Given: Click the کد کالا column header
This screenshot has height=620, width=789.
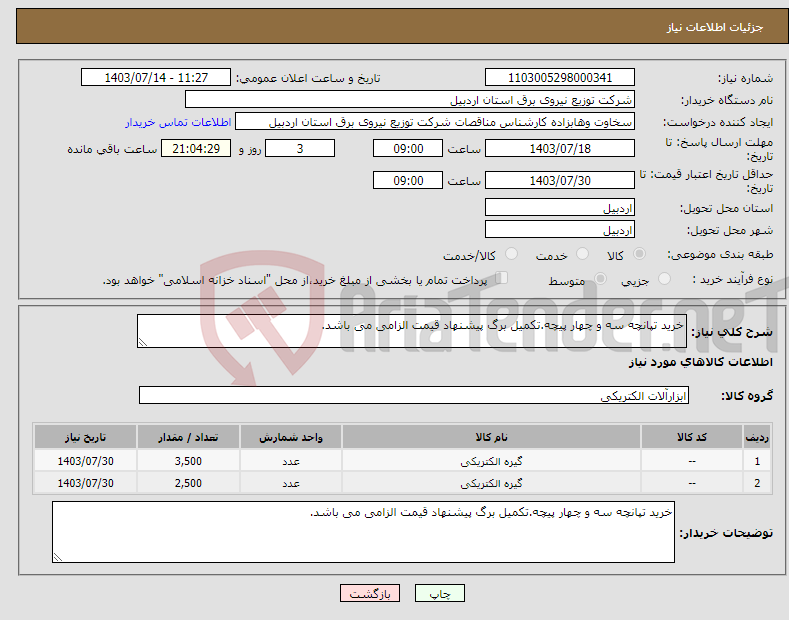Looking at the screenshot, I should point(692,437).
